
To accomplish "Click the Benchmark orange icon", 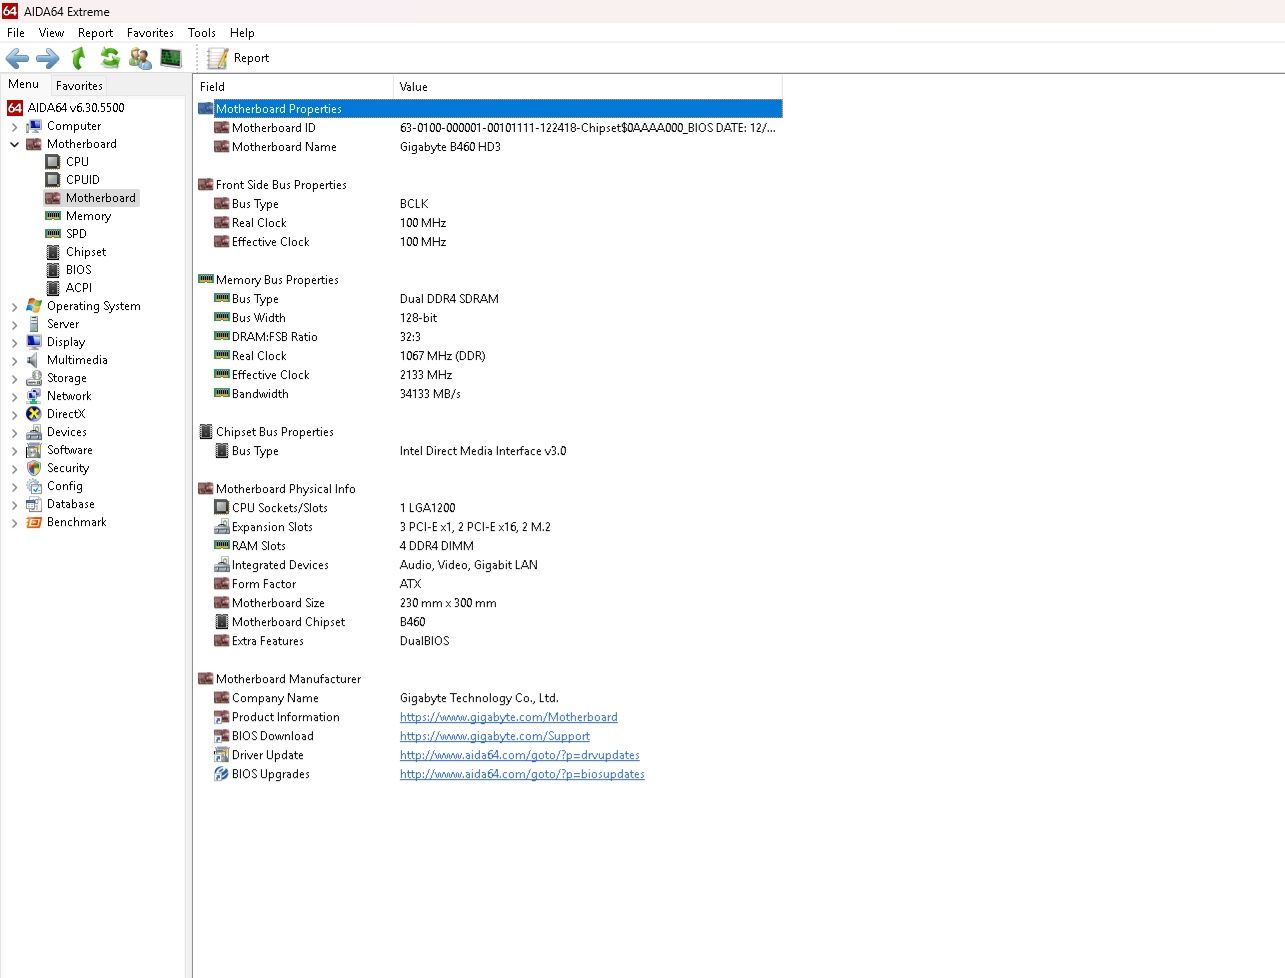I will click(34, 522).
